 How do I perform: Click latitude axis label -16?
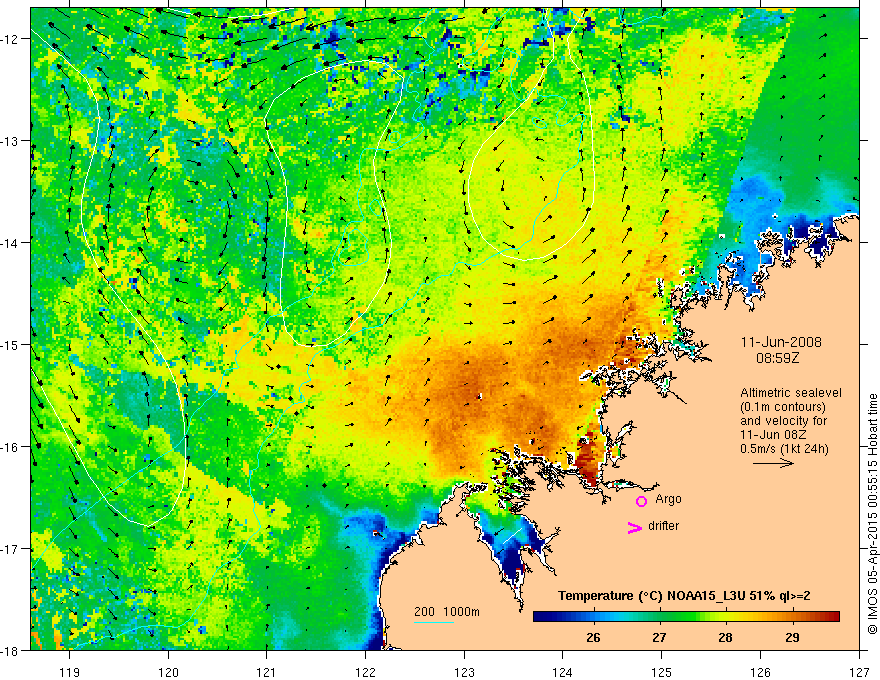click(x=10, y=447)
